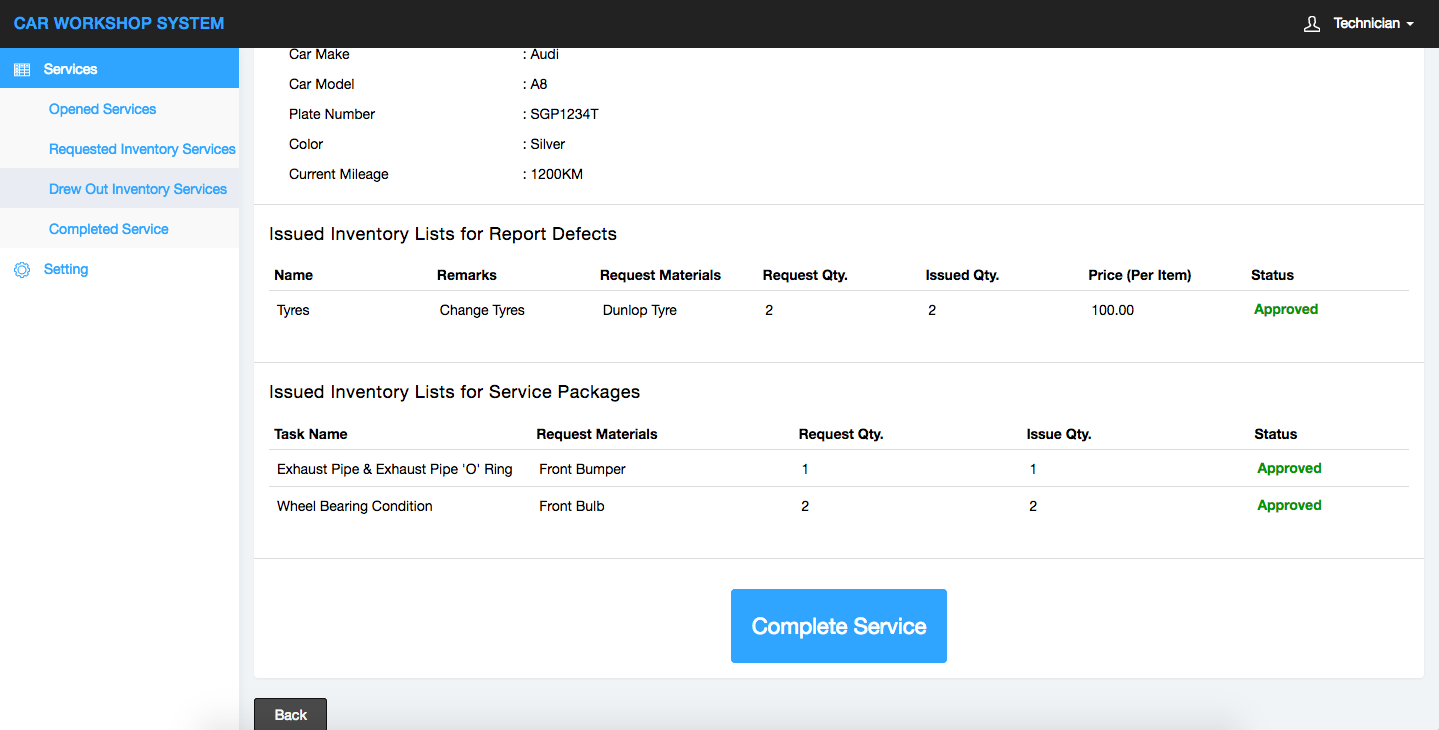Click the Setting gear icon

pos(21,270)
